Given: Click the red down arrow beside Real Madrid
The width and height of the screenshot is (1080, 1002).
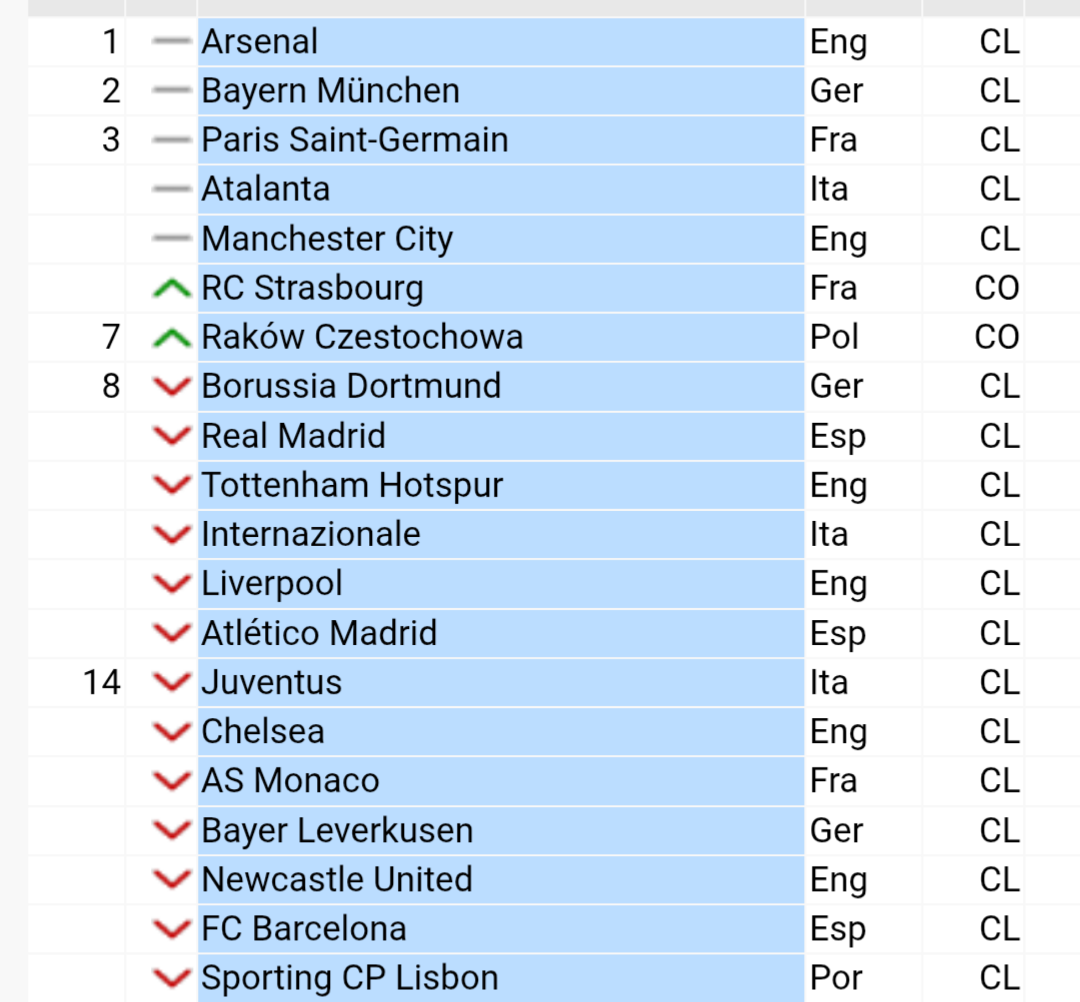Looking at the screenshot, I should (x=172, y=436).
